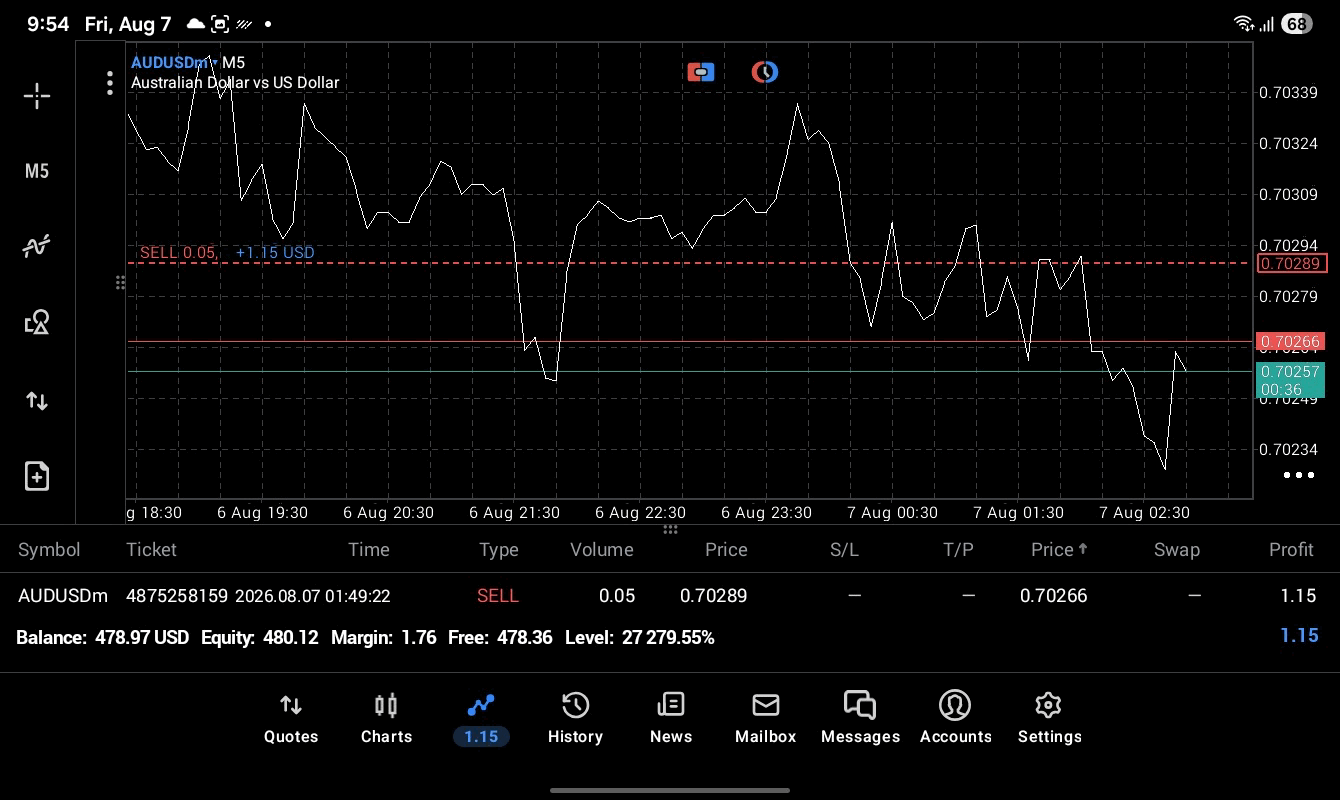Screen dimensions: 1340x800
Task: Activate the crosshair cursor tool
Action: [x=37, y=96]
